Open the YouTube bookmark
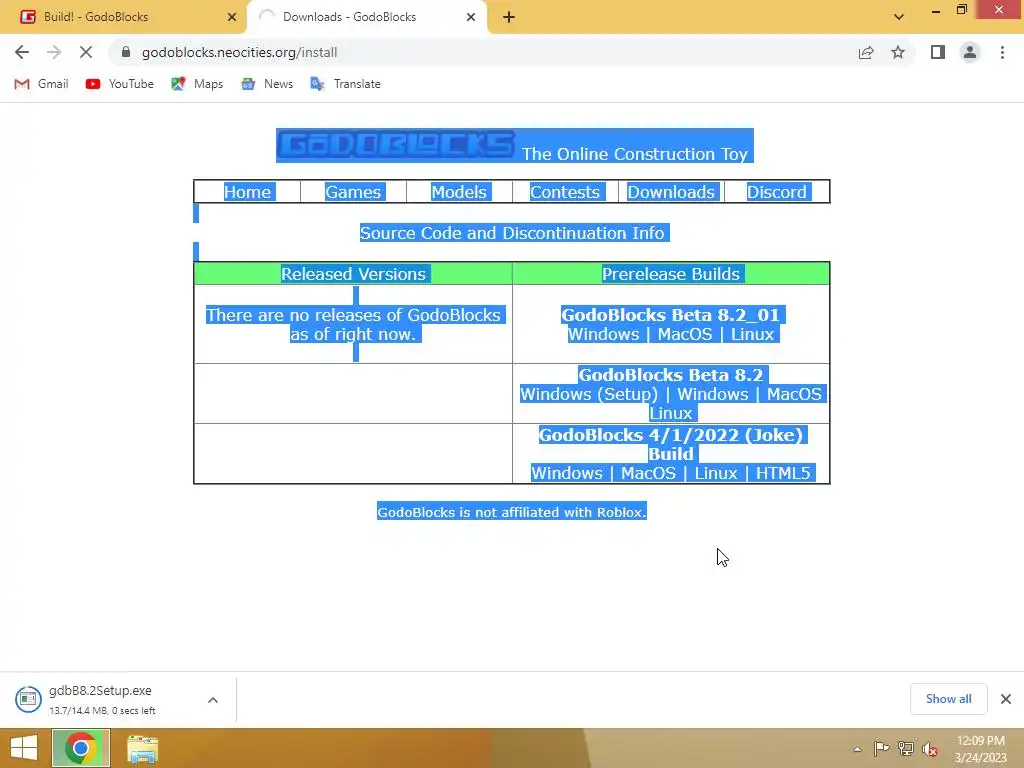The image size is (1024, 768). click(120, 84)
